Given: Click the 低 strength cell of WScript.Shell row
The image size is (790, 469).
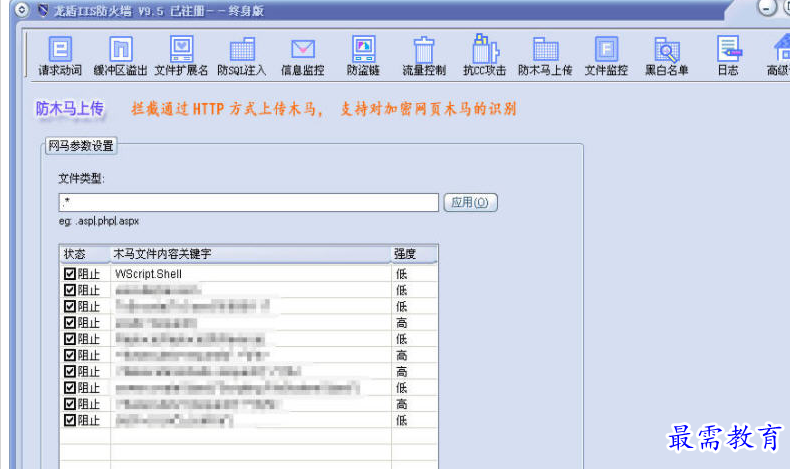Looking at the screenshot, I should point(414,274).
